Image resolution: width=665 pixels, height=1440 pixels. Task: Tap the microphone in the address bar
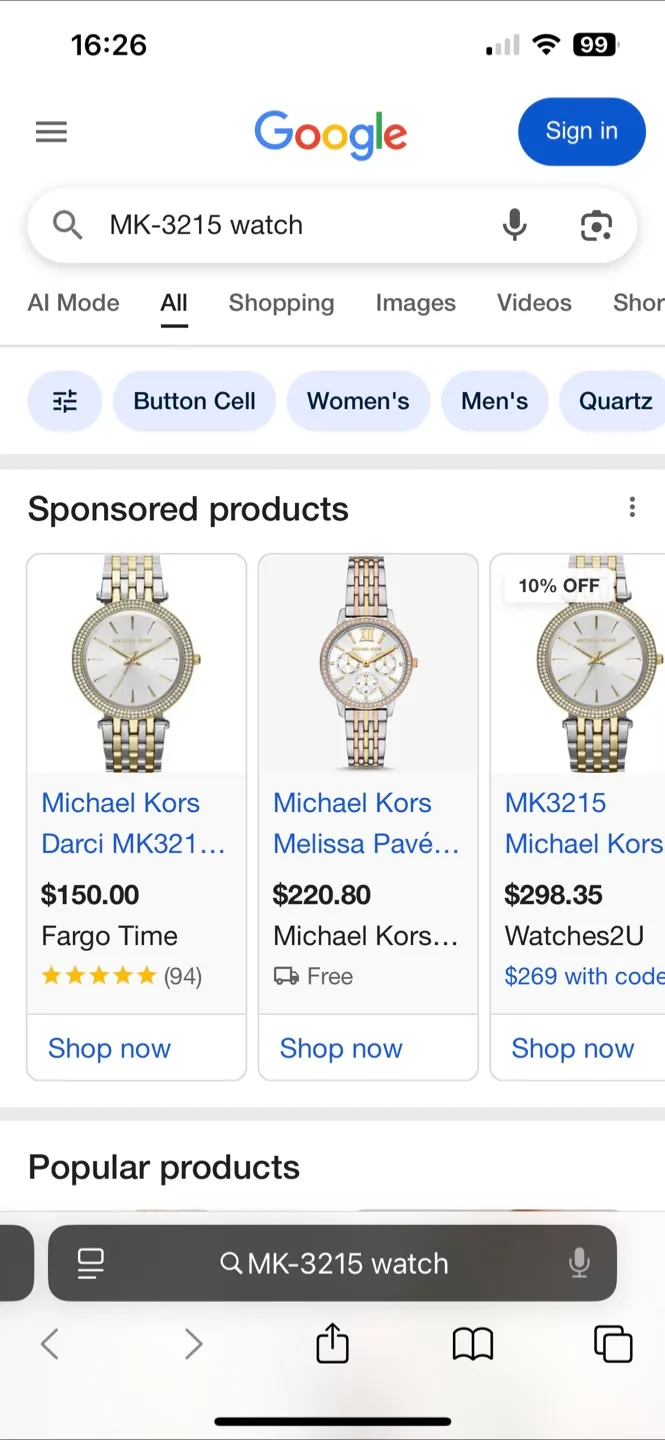tap(580, 1263)
